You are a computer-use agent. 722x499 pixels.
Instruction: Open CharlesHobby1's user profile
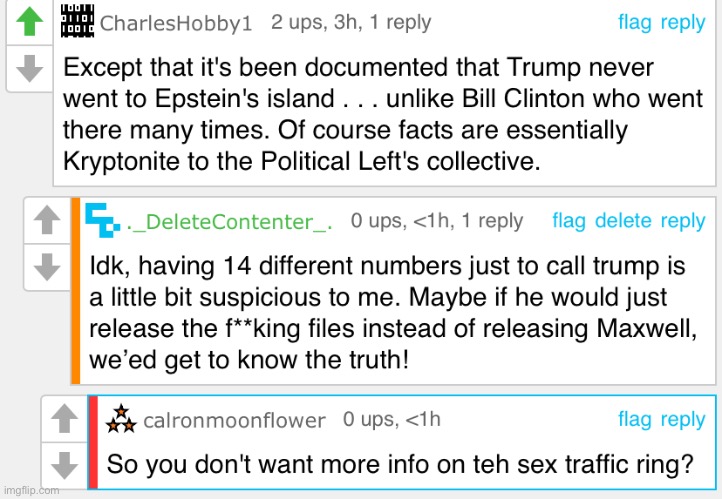177,22
